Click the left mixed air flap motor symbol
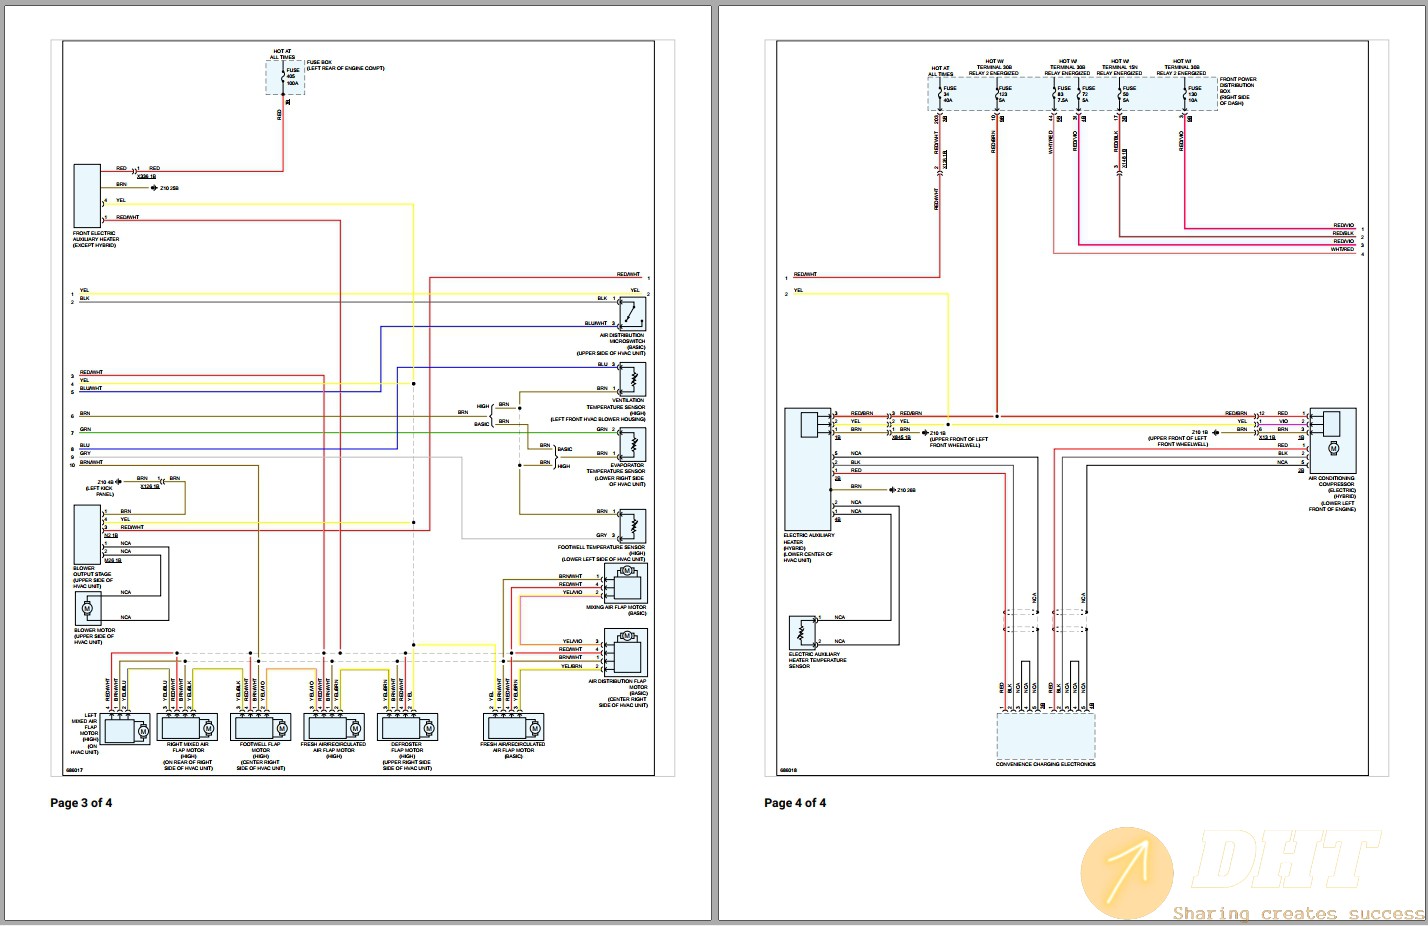This screenshot has height=926, width=1428. (x=127, y=731)
